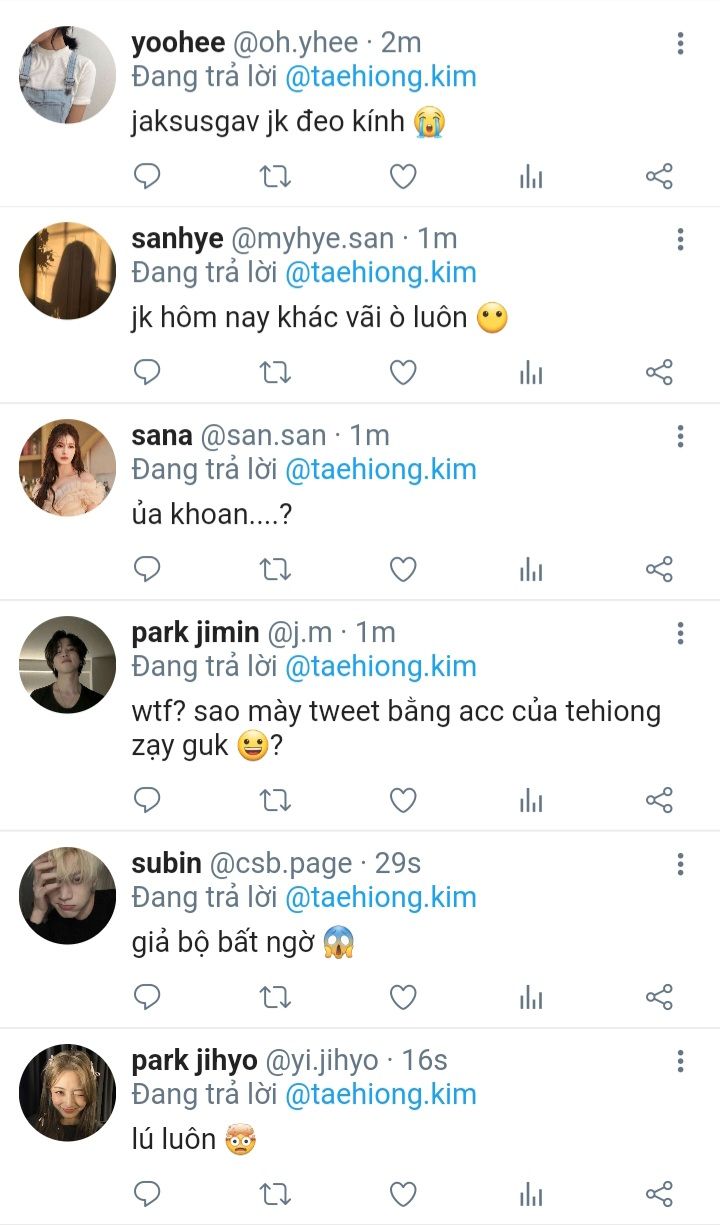View analytics on park jimin's tweet
The image size is (720, 1225).
(x=531, y=801)
